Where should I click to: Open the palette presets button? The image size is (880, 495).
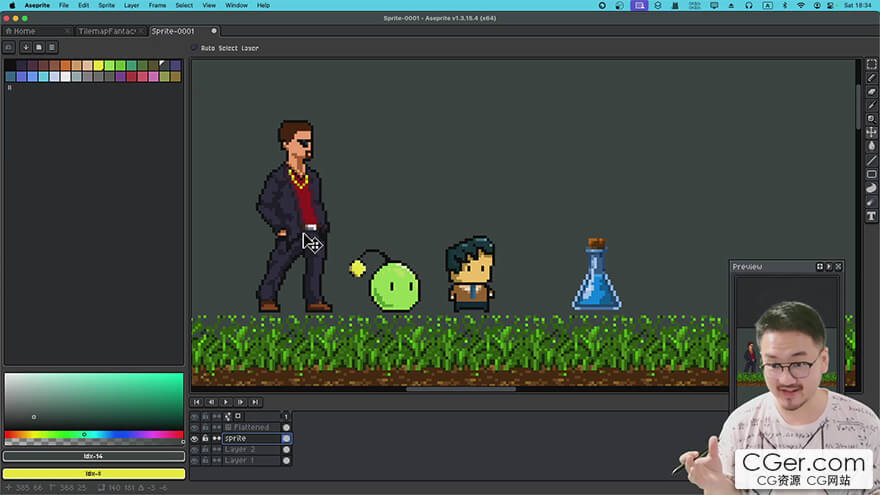[38, 47]
